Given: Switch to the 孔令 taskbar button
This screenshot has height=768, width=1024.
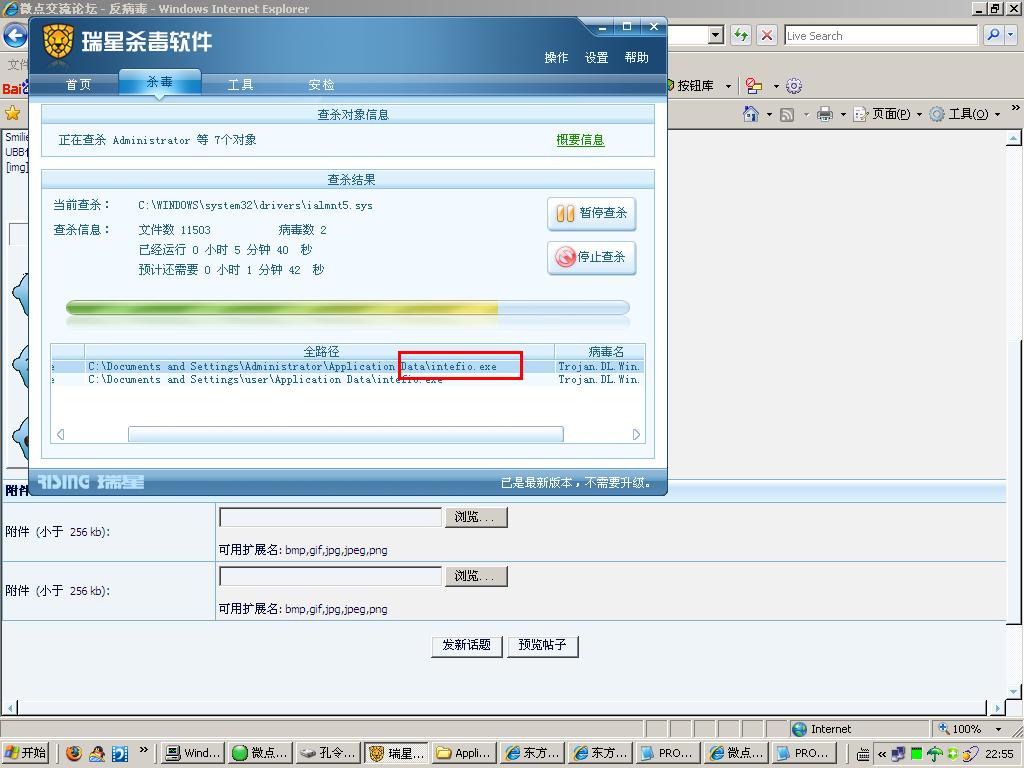Looking at the screenshot, I should 329,753.
